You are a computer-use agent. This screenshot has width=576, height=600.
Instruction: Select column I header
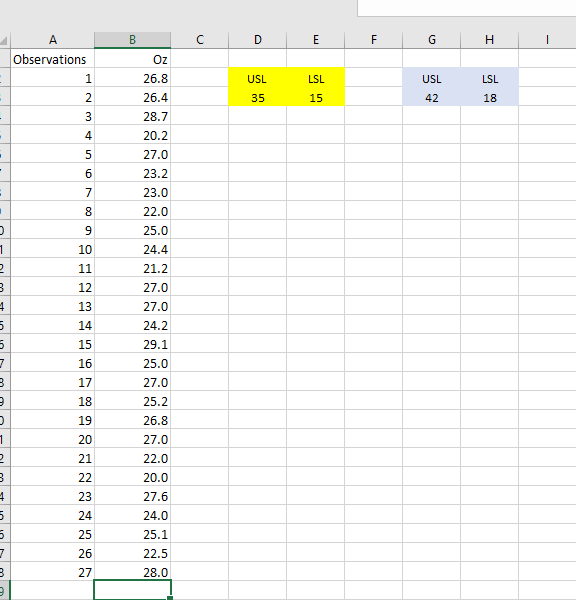click(x=547, y=40)
